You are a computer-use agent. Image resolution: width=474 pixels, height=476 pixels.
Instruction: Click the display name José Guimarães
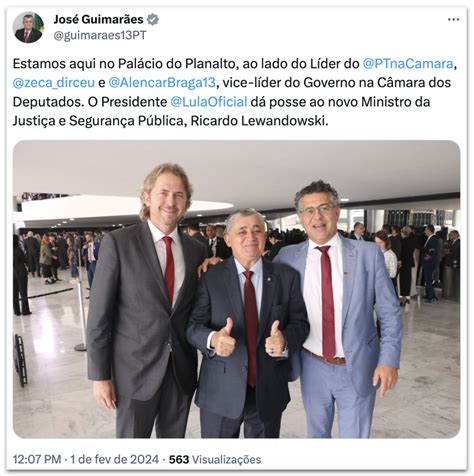98,19
